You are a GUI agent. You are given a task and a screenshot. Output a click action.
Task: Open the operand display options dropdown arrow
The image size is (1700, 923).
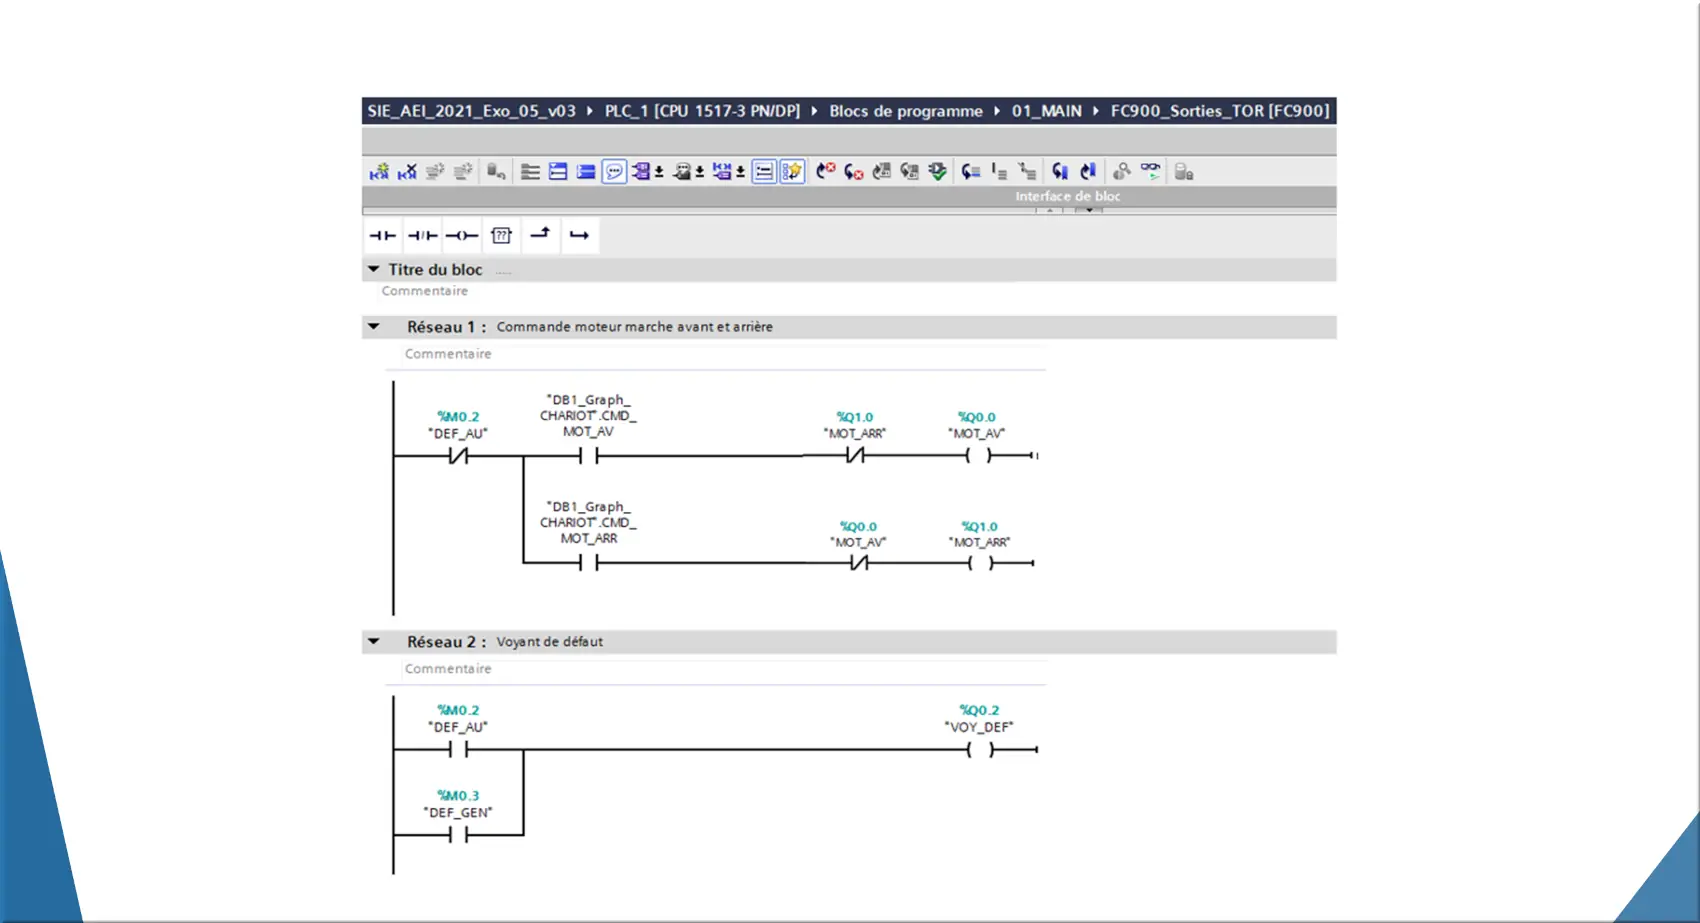tap(659, 172)
